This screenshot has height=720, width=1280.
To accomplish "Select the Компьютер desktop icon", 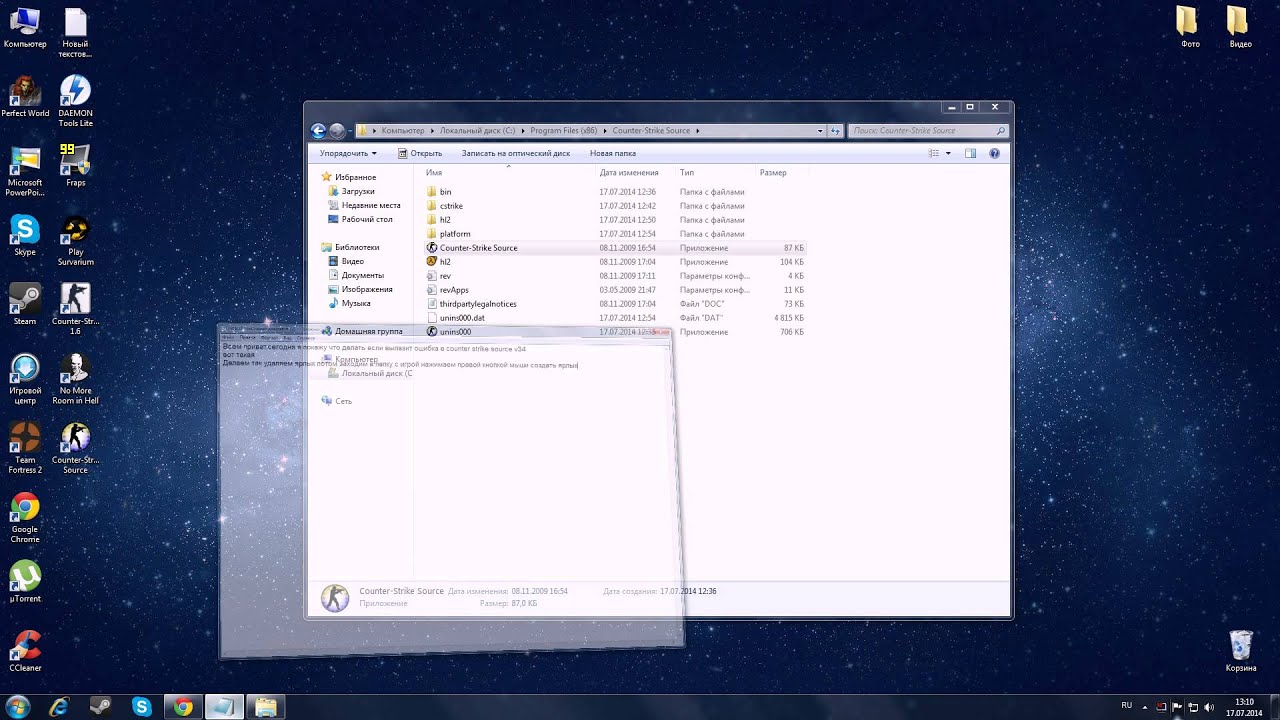I will [25, 28].
